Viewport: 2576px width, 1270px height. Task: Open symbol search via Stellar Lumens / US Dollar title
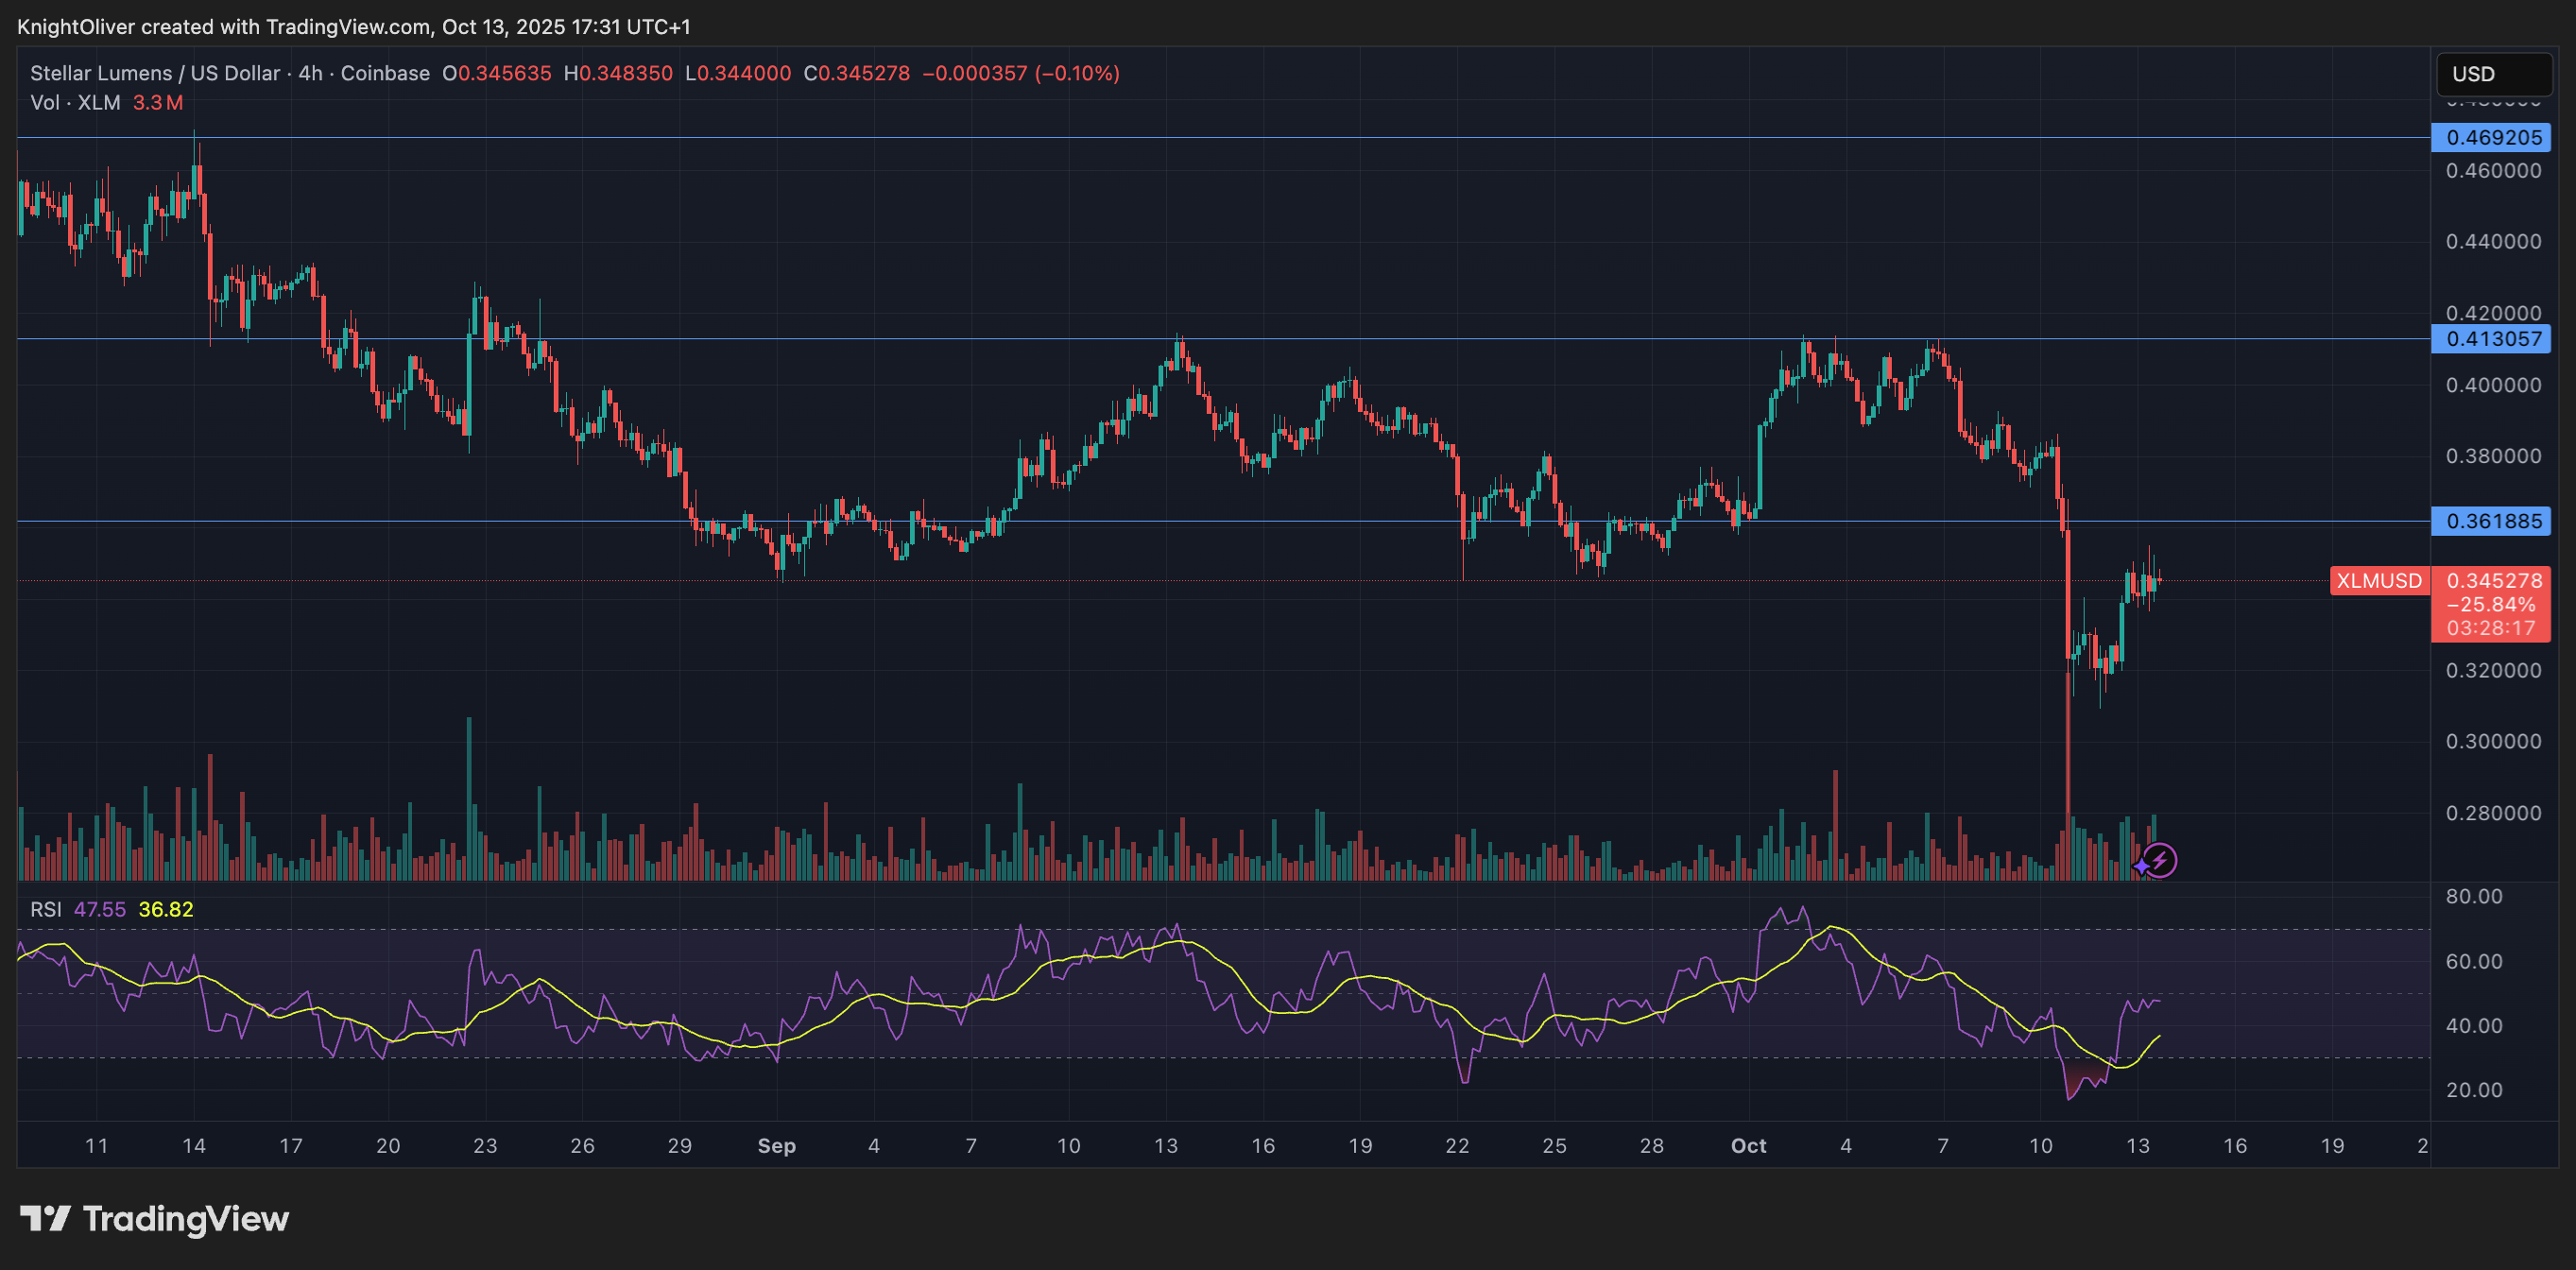155,72
